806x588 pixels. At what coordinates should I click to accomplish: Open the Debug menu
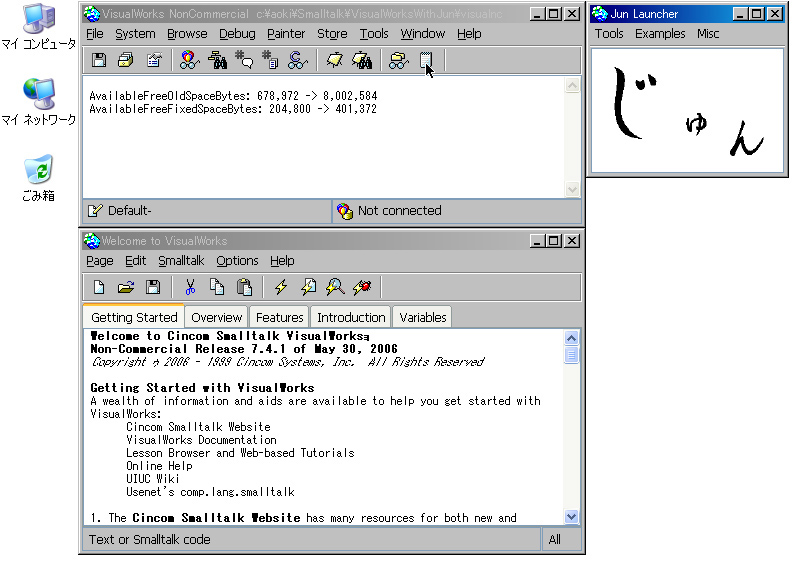pyautogui.click(x=237, y=34)
